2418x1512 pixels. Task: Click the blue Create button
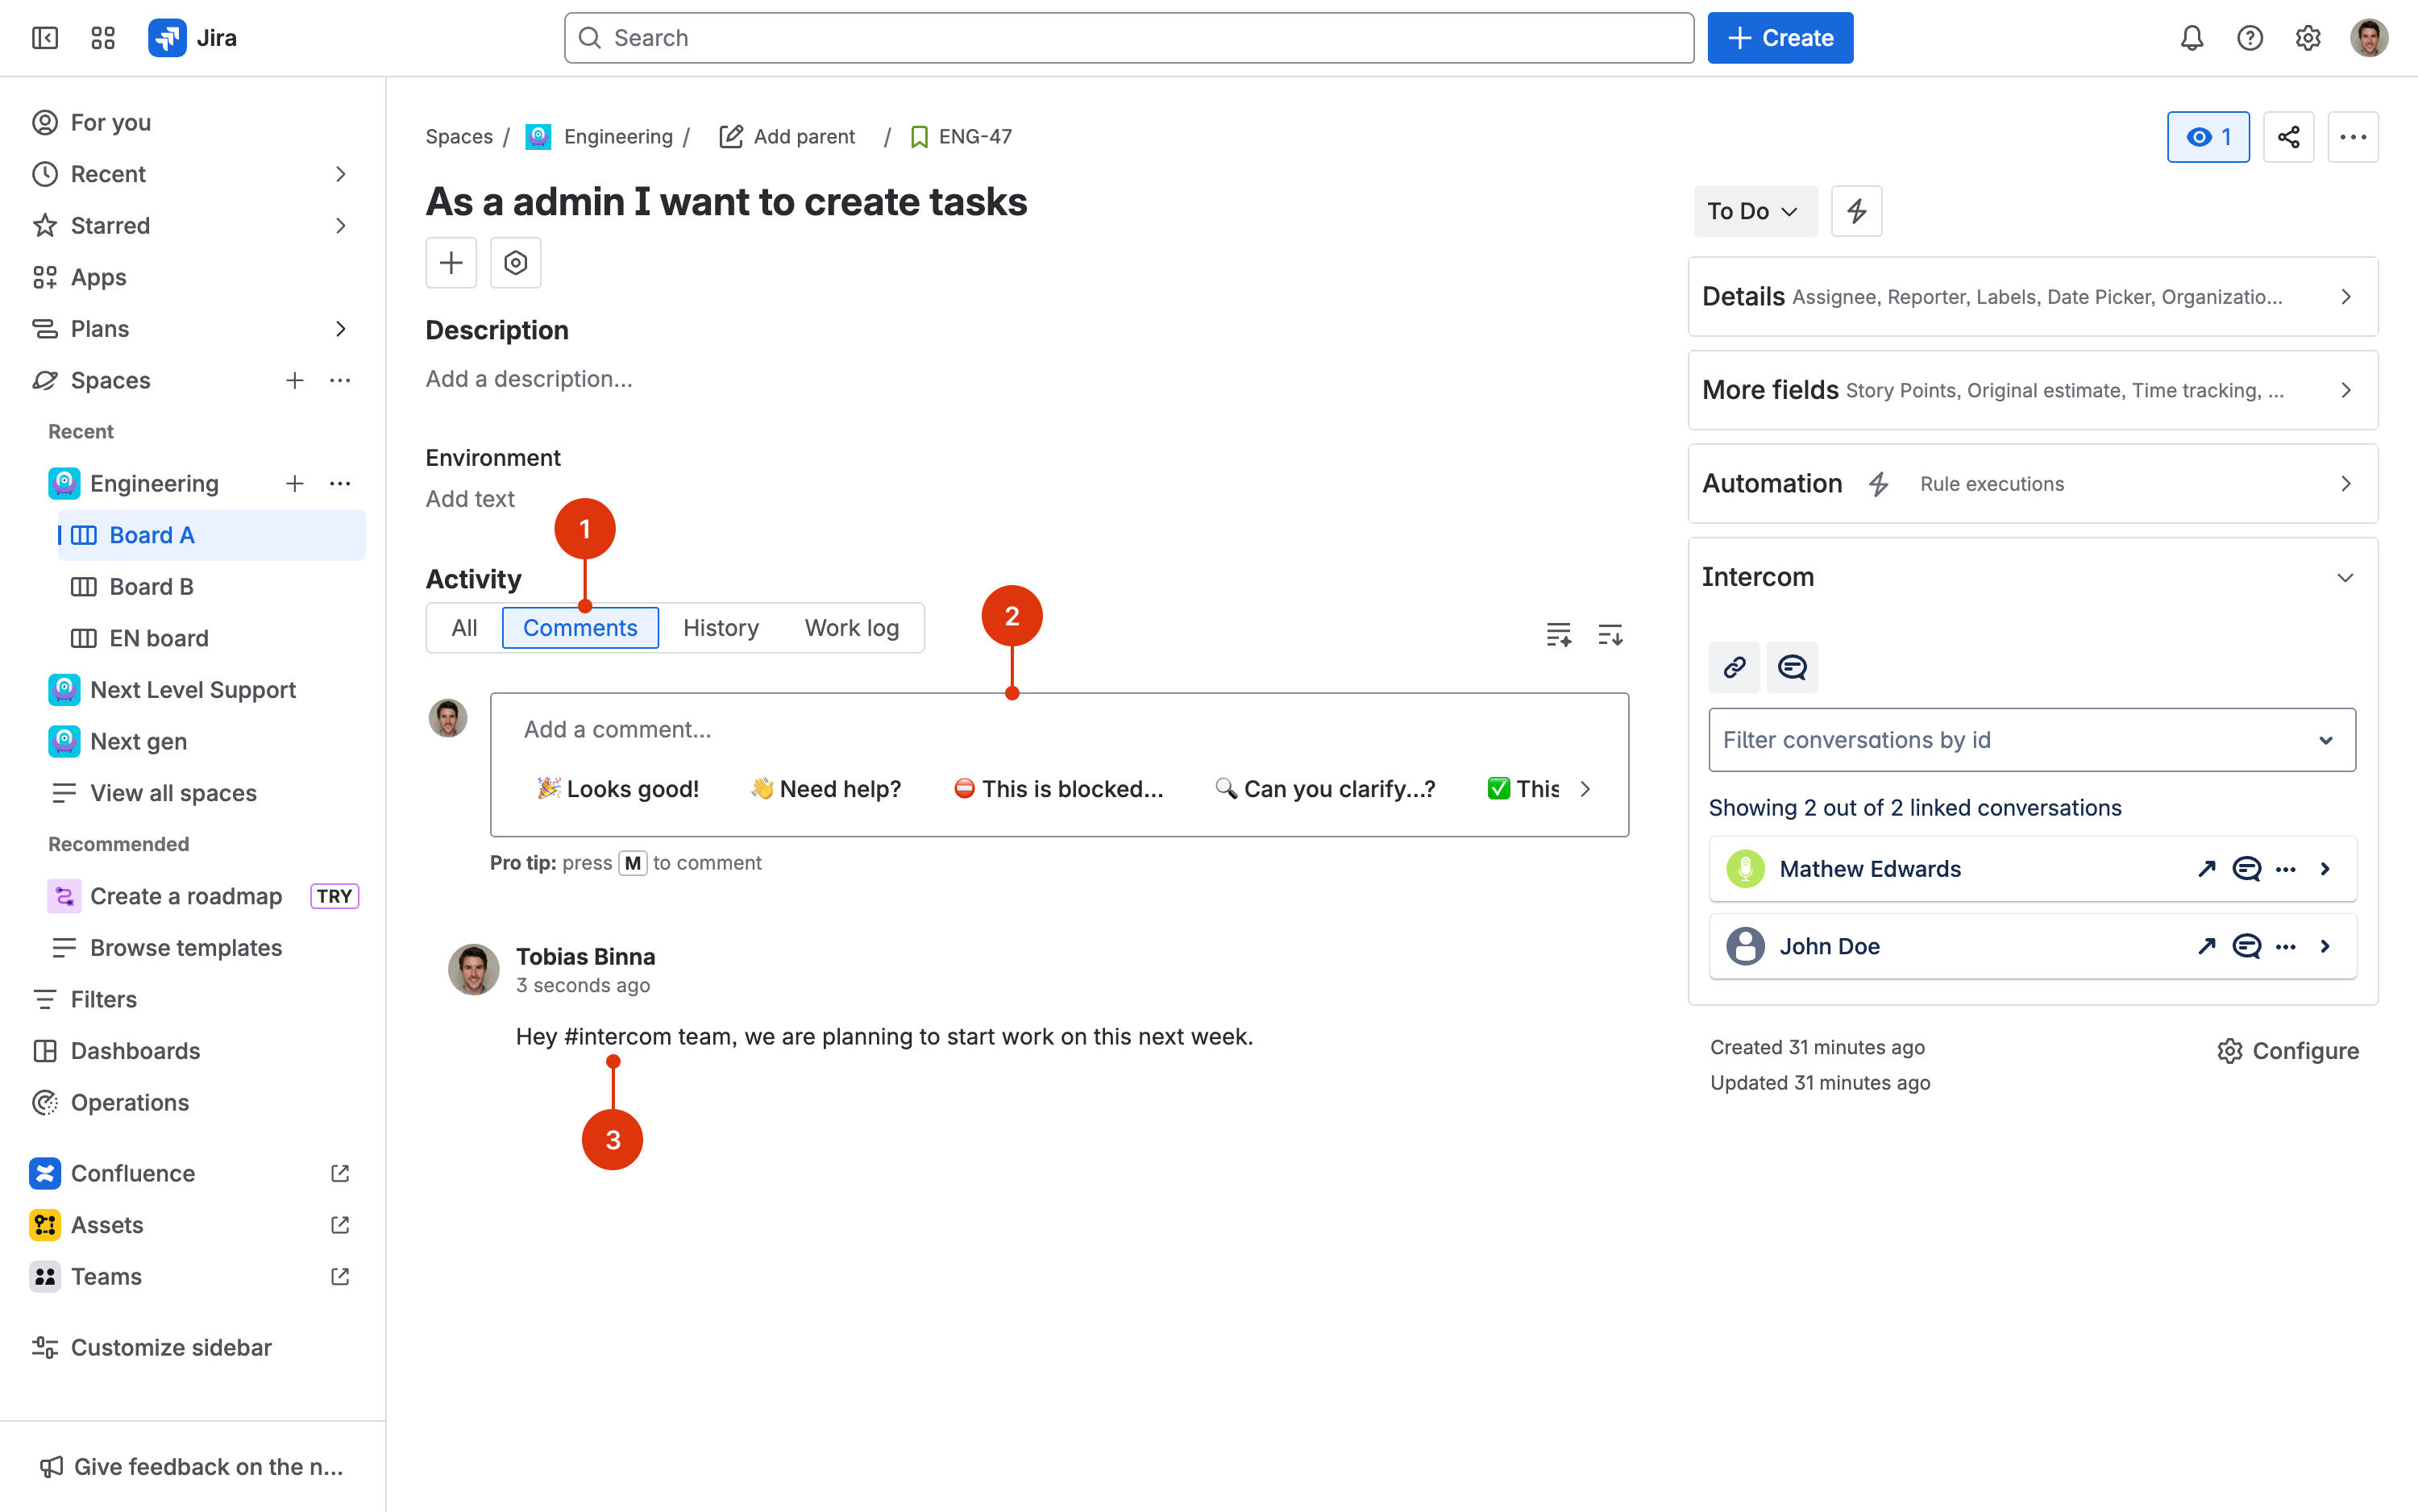point(1779,38)
